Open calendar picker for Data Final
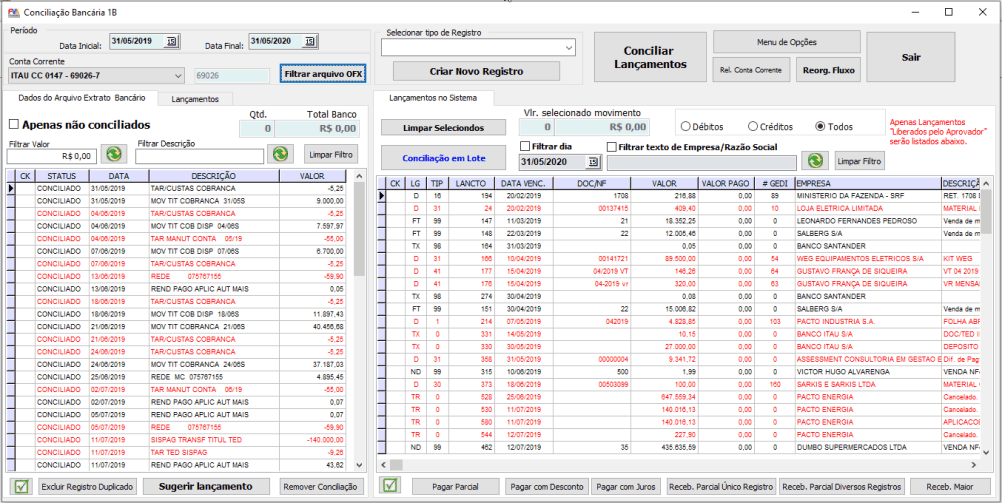 pyautogui.click(x=310, y=41)
